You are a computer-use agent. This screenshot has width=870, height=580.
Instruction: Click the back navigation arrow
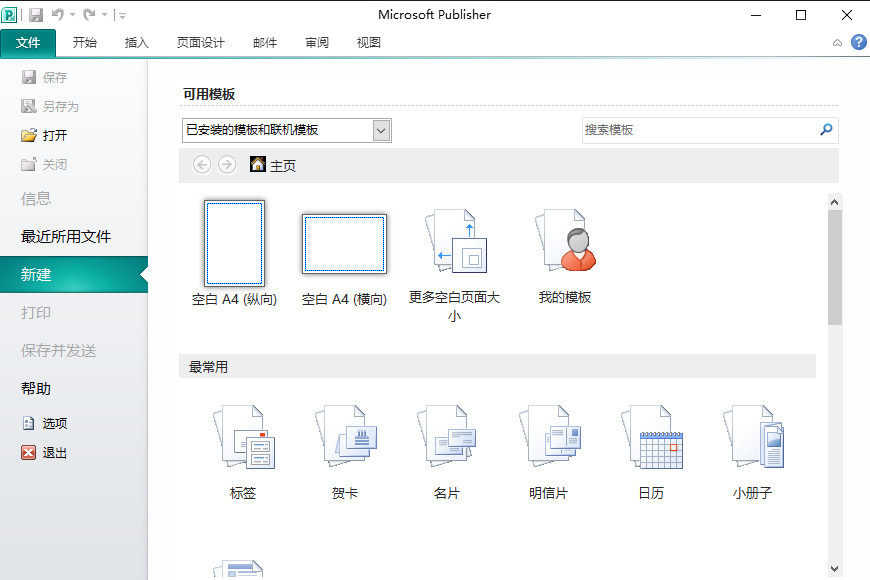[x=202, y=165]
